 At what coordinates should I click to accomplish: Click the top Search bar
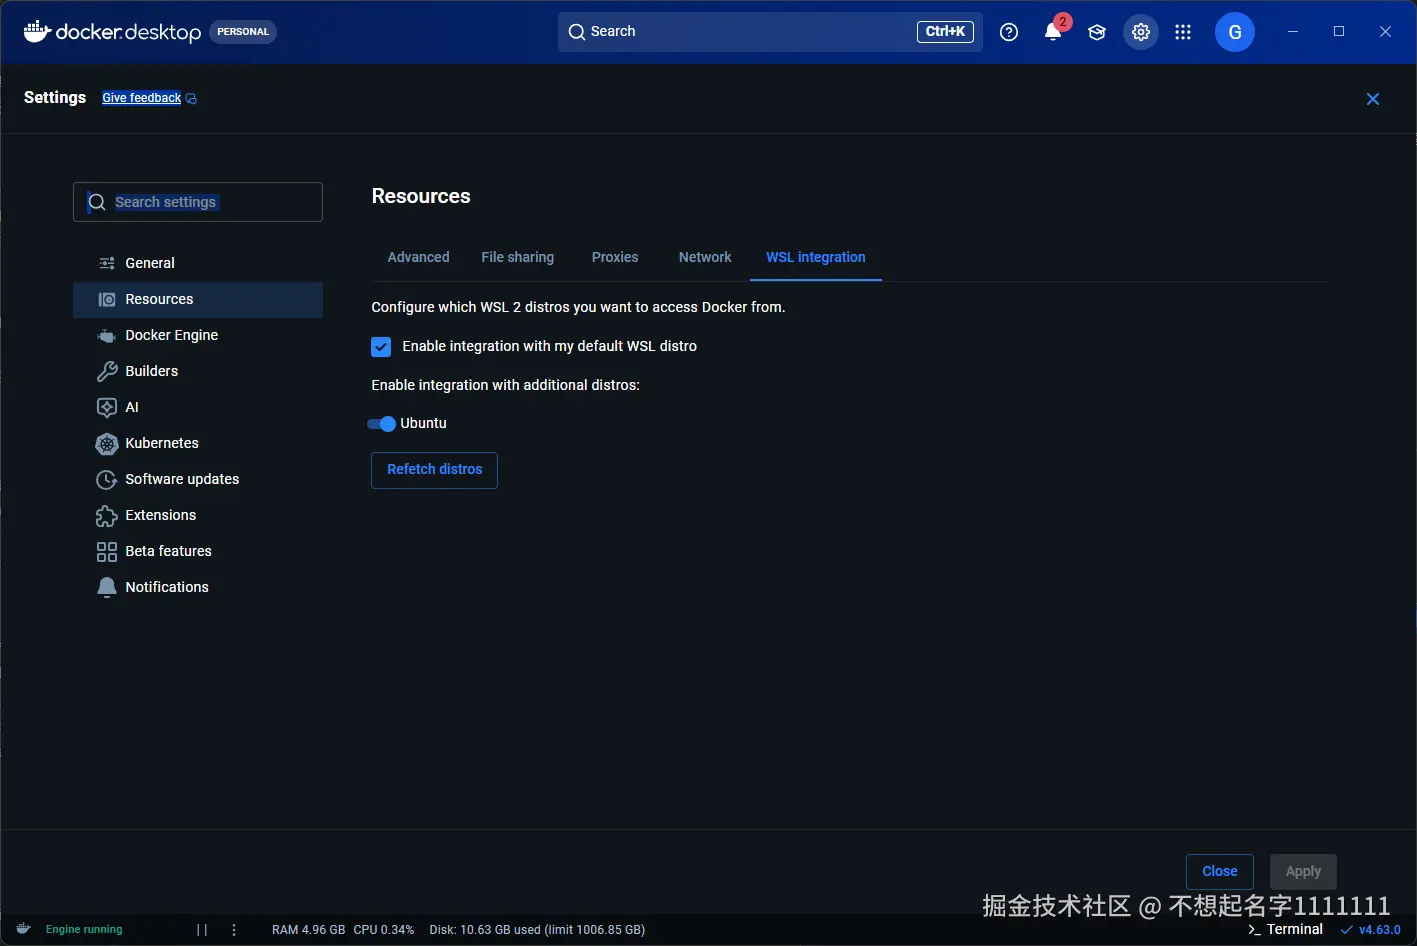point(770,32)
